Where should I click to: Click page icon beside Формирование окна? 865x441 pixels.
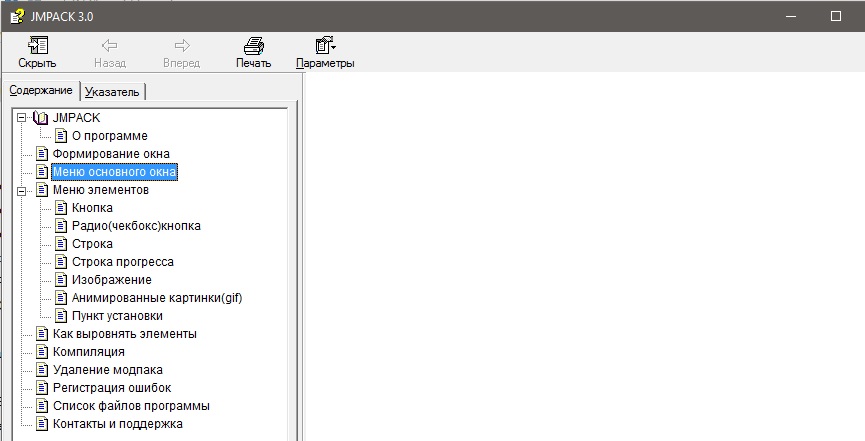click(42, 153)
